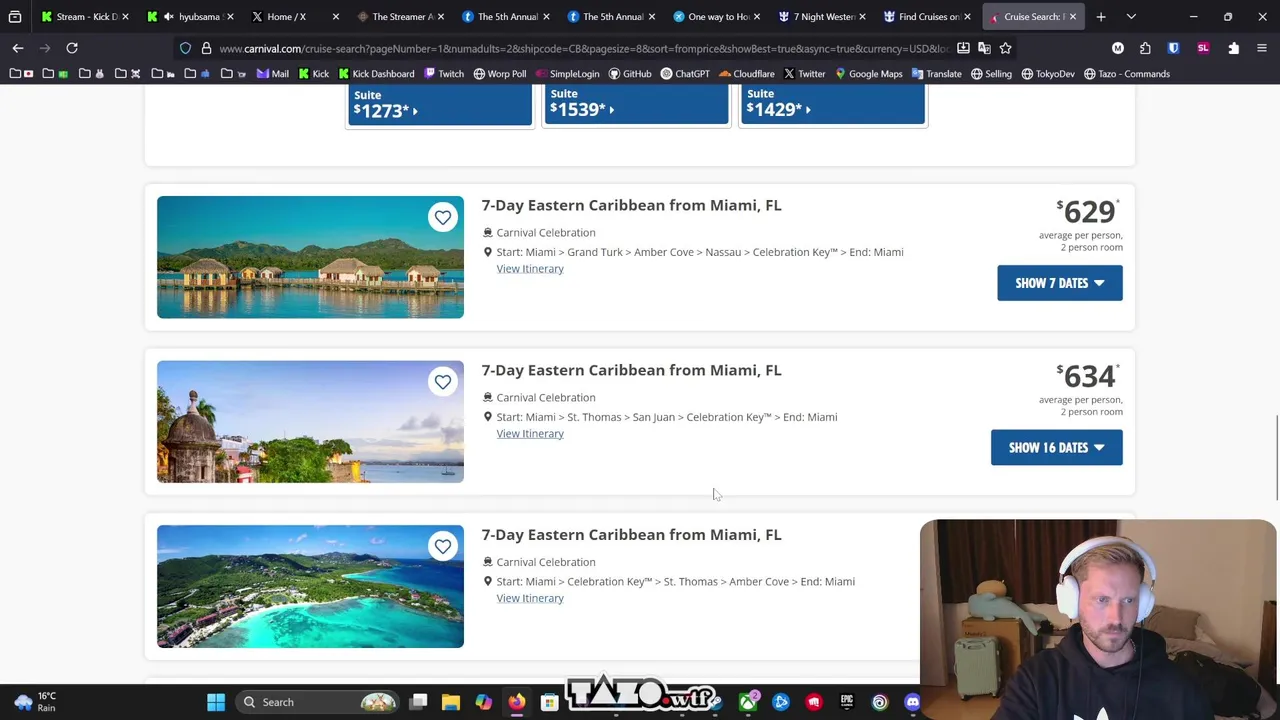Screen dimensions: 1280x720
Task: Open the weather widget showing 16°C Rain
Action: [x=34, y=702]
